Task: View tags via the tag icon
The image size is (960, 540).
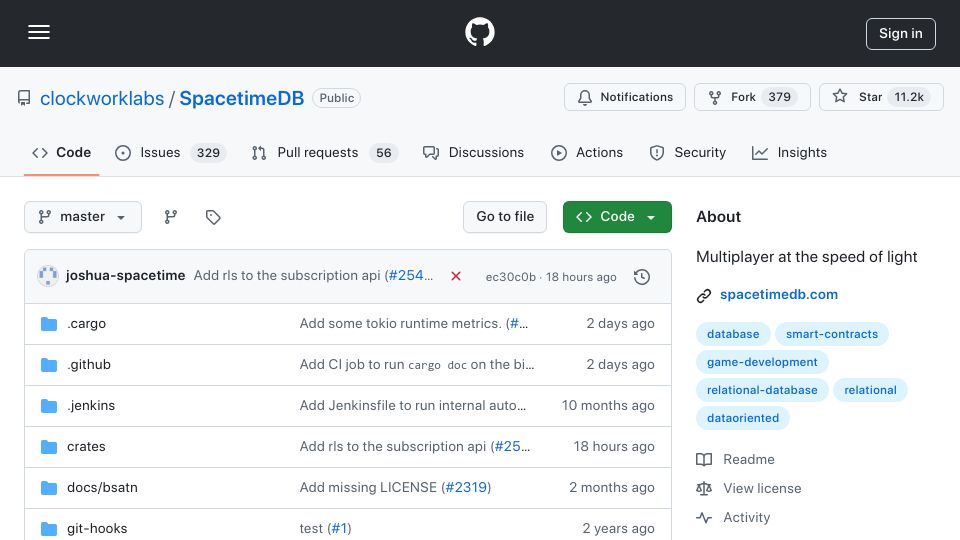Action: [213, 217]
